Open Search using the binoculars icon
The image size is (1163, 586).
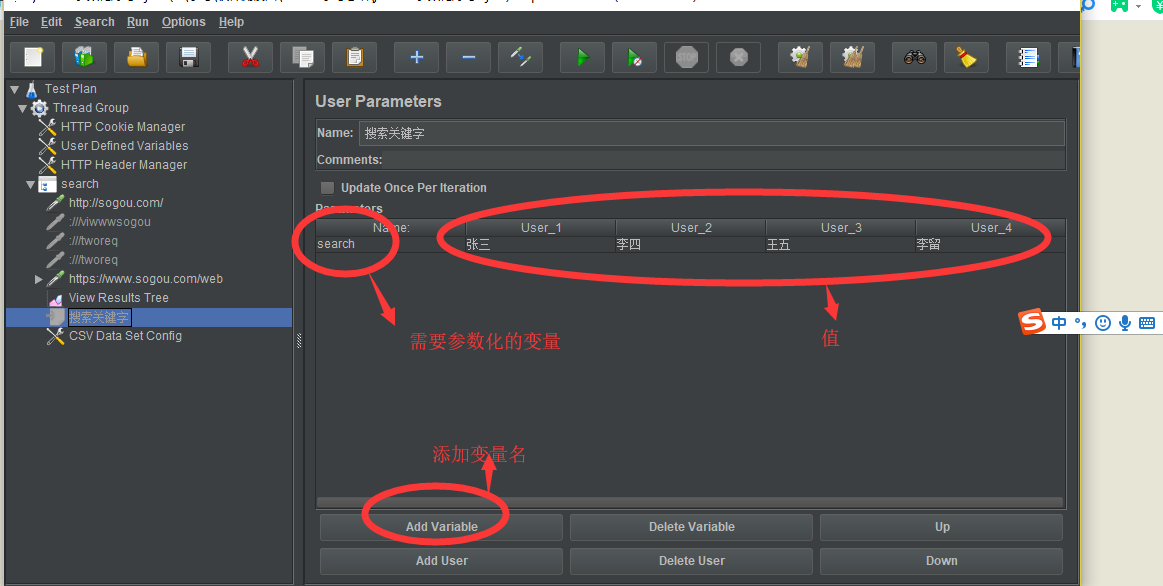click(x=914, y=57)
